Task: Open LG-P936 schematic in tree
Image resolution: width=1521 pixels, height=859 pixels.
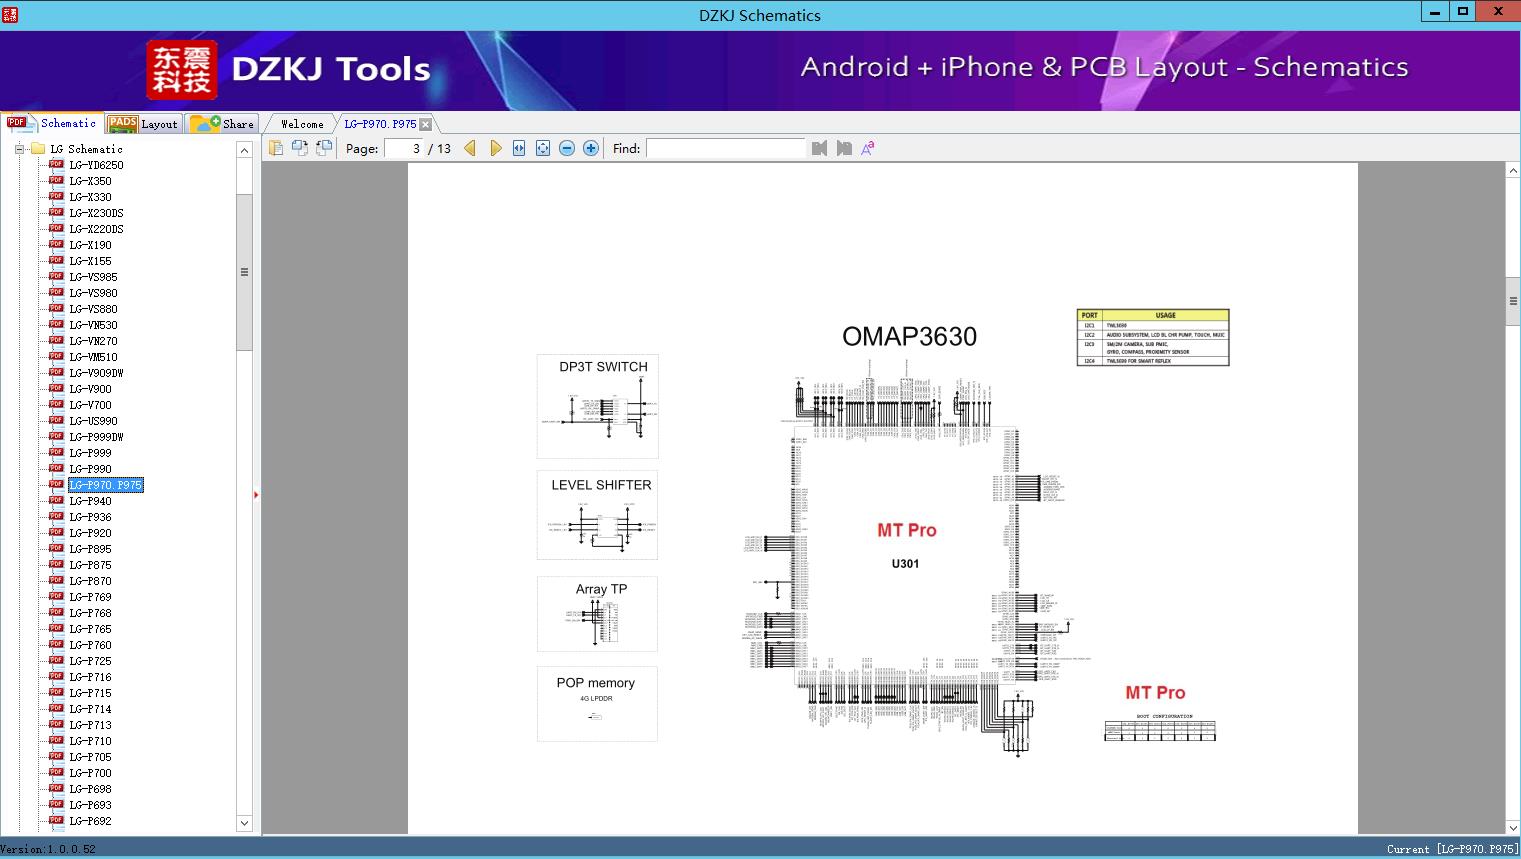Action: 90,517
